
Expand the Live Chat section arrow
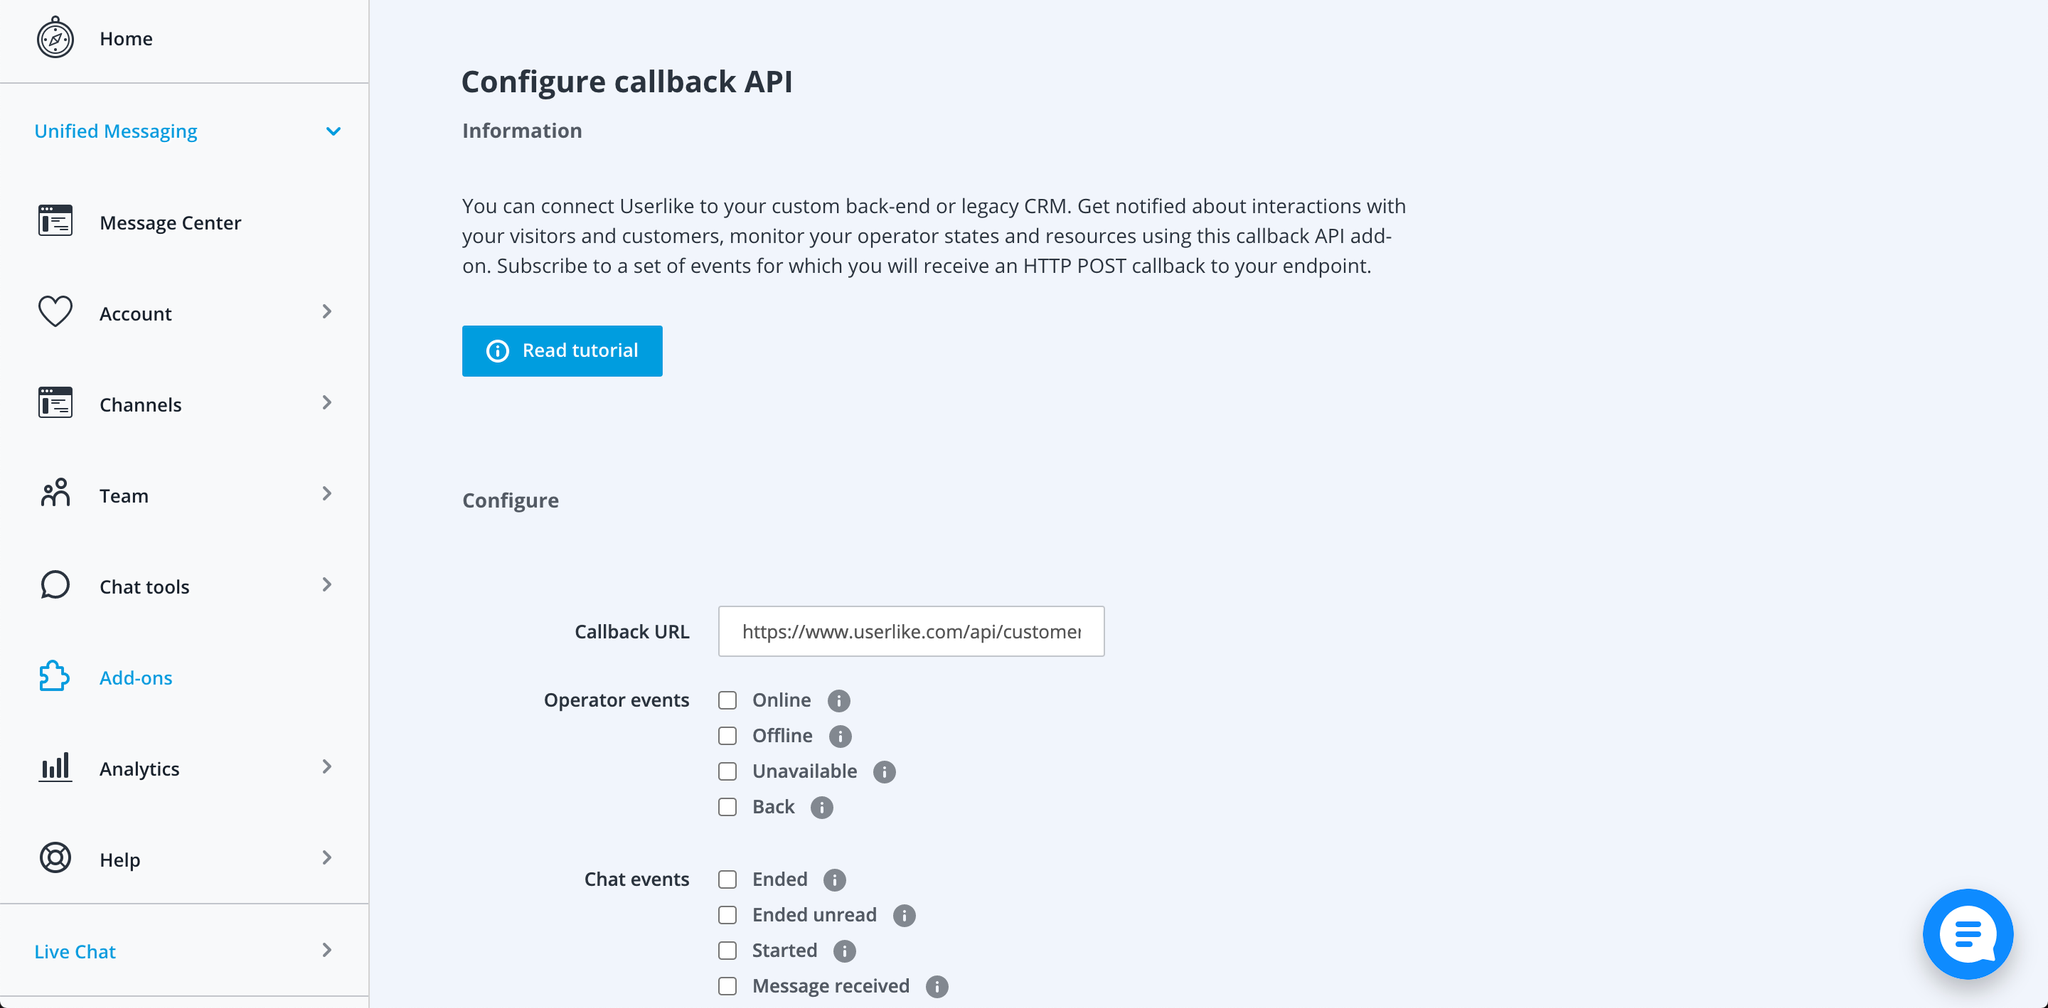click(x=327, y=950)
